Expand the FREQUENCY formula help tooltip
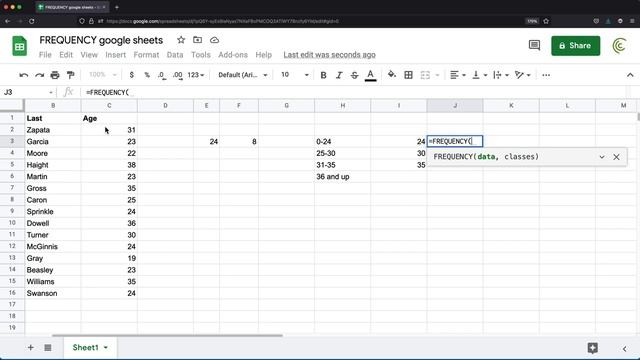The width and height of the screenshot is (640, 360). [602, 157]
